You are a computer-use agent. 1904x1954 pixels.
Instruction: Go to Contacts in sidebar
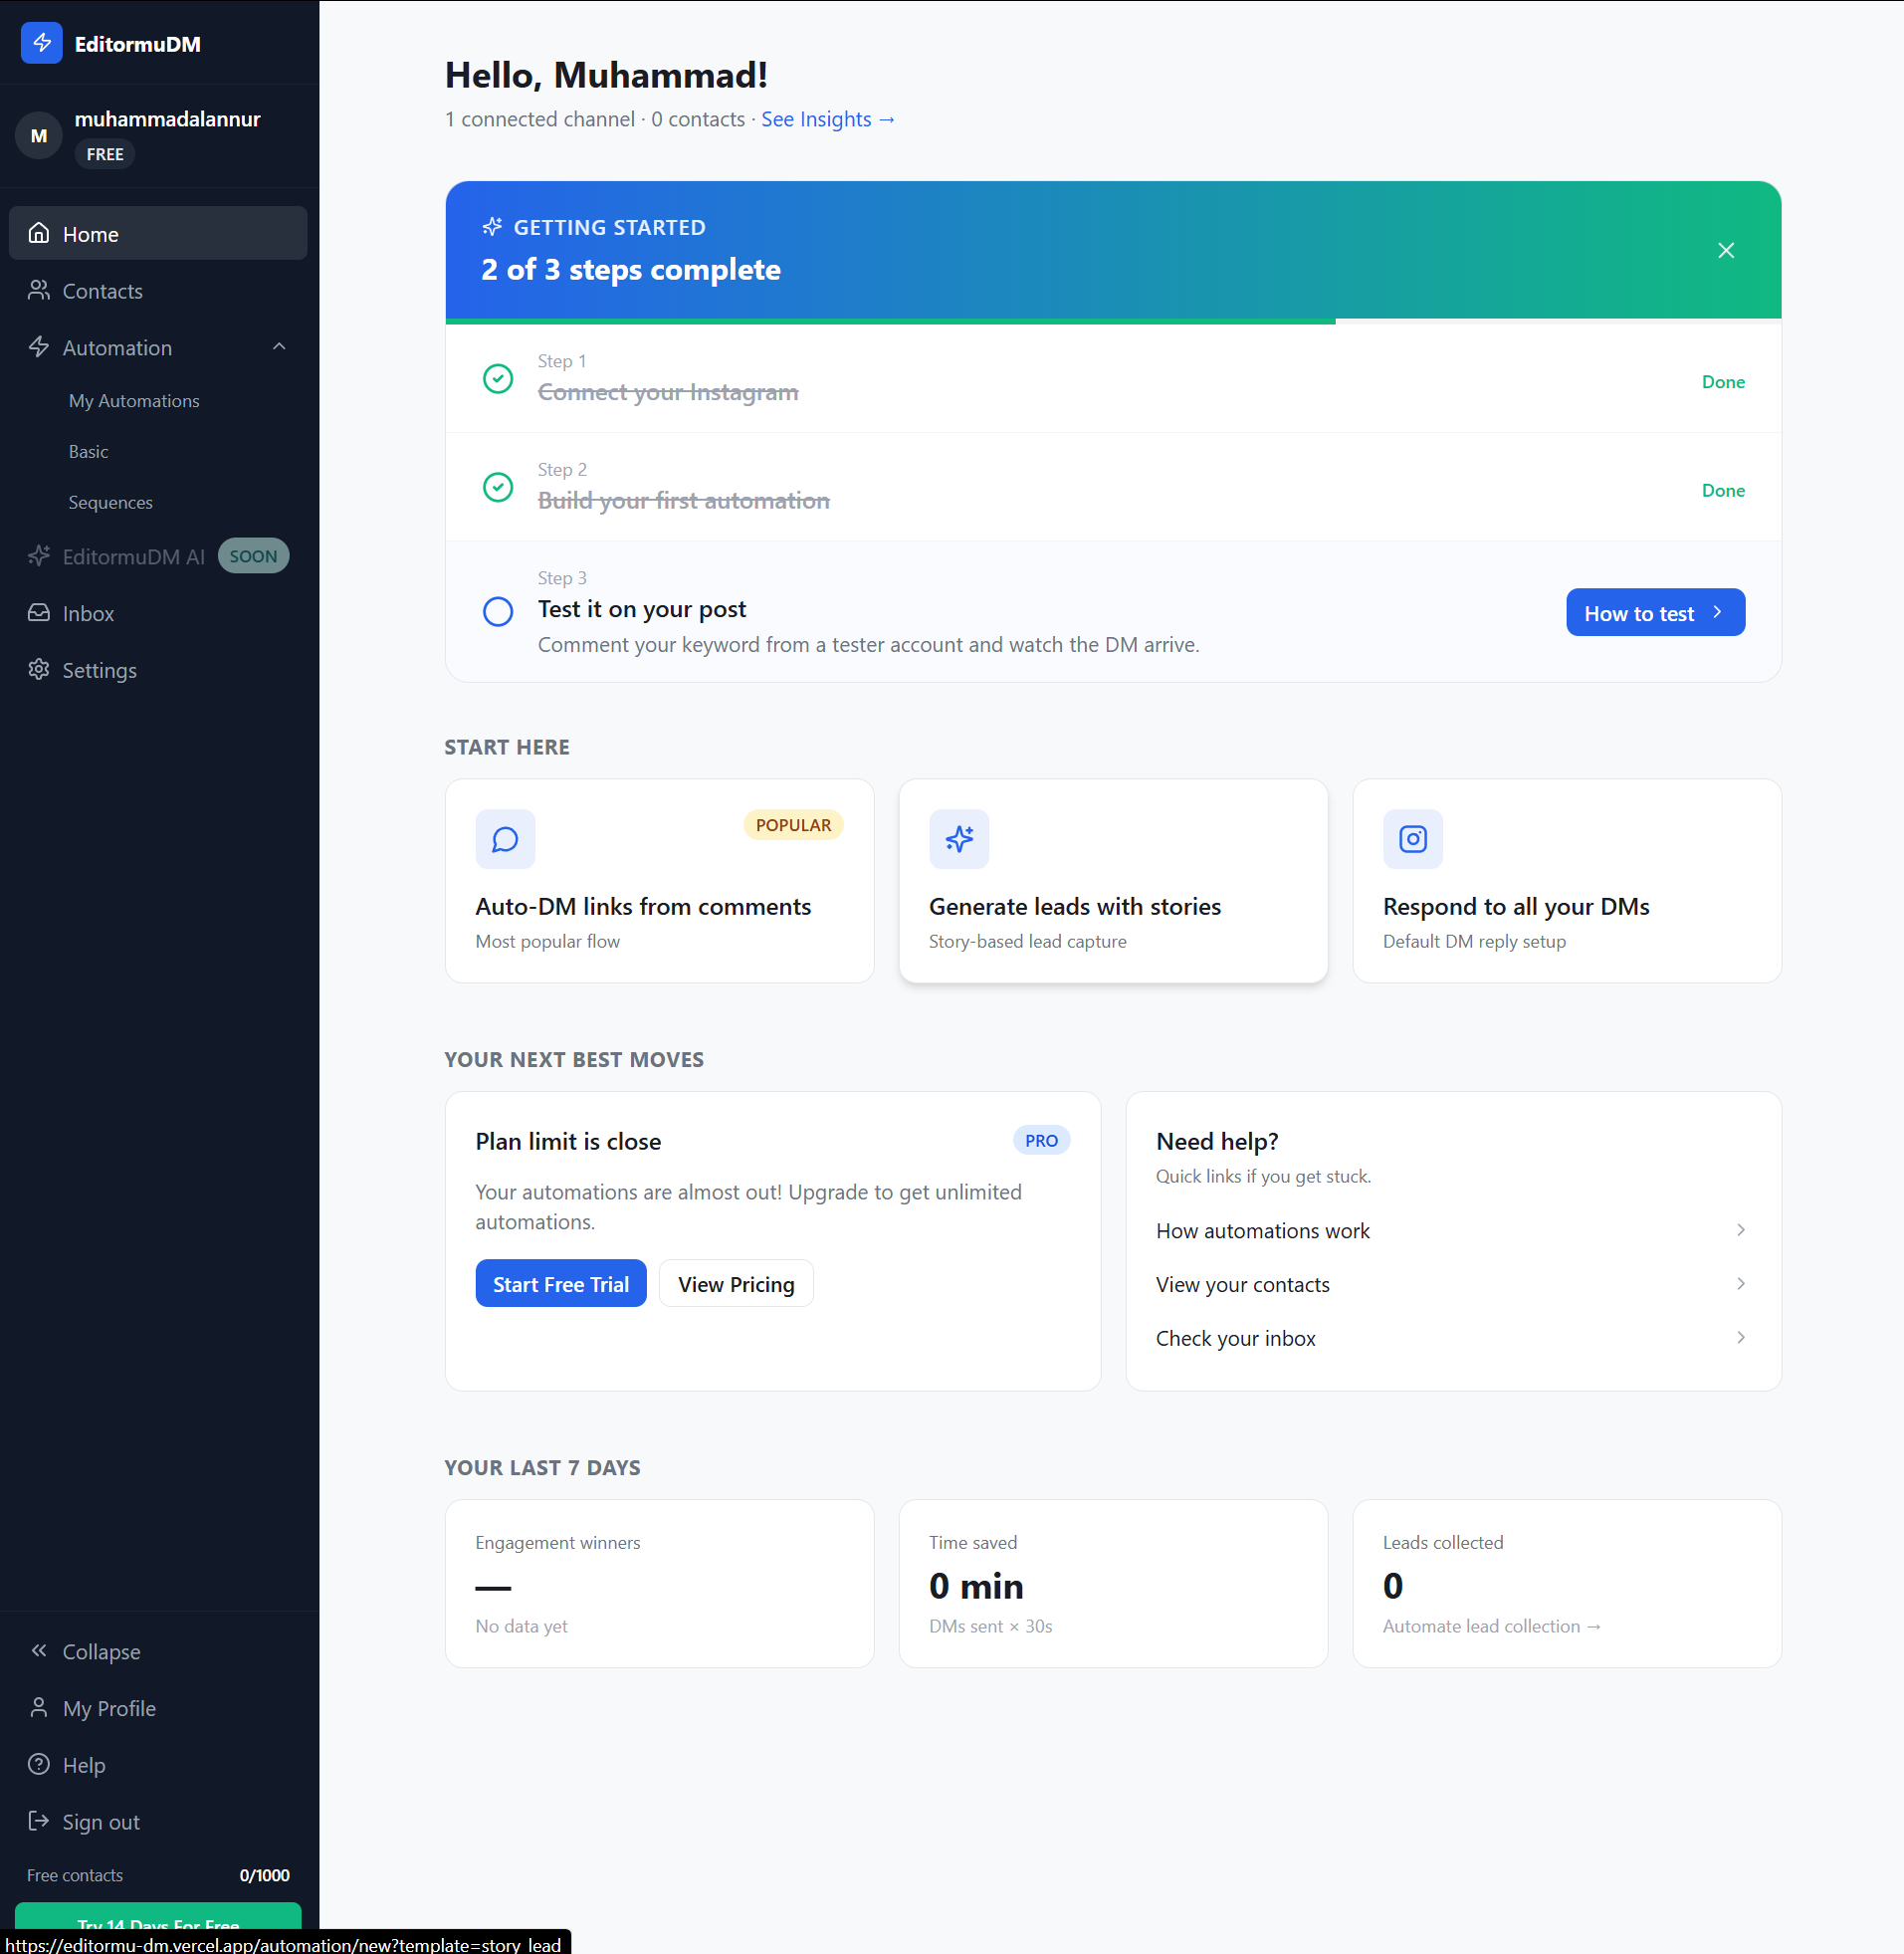coord(158,291)
